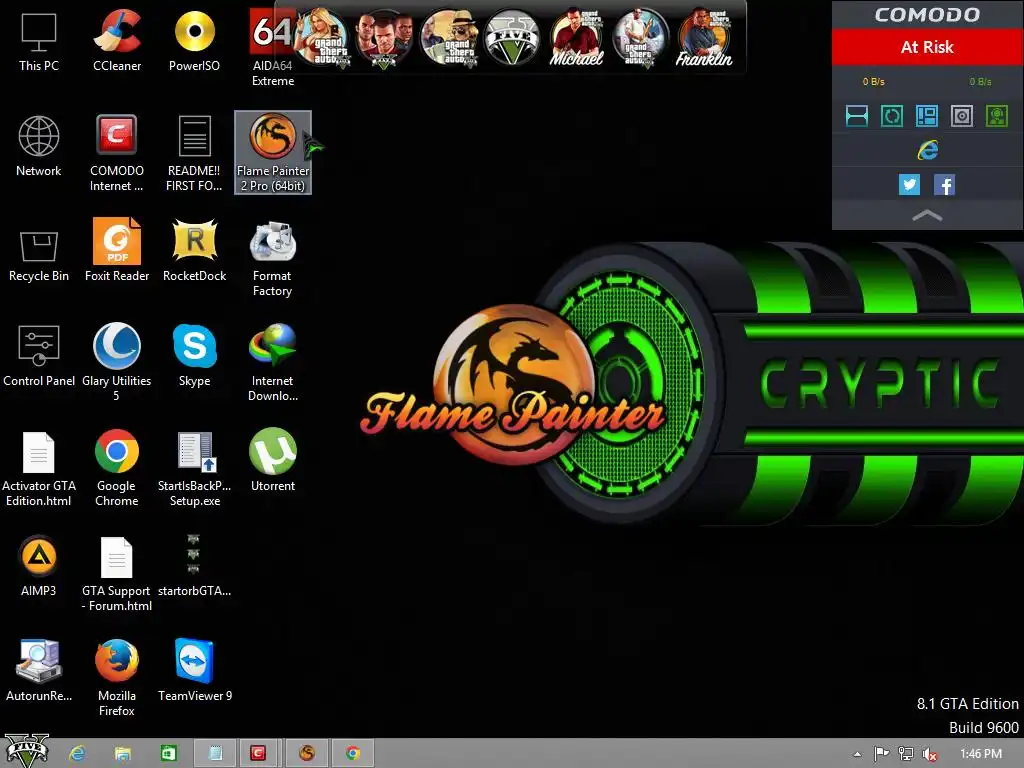1024x768 pixels.
Task: Open COMODO widget scan icon
Action: pyautogui.click(x=857, y=116)
